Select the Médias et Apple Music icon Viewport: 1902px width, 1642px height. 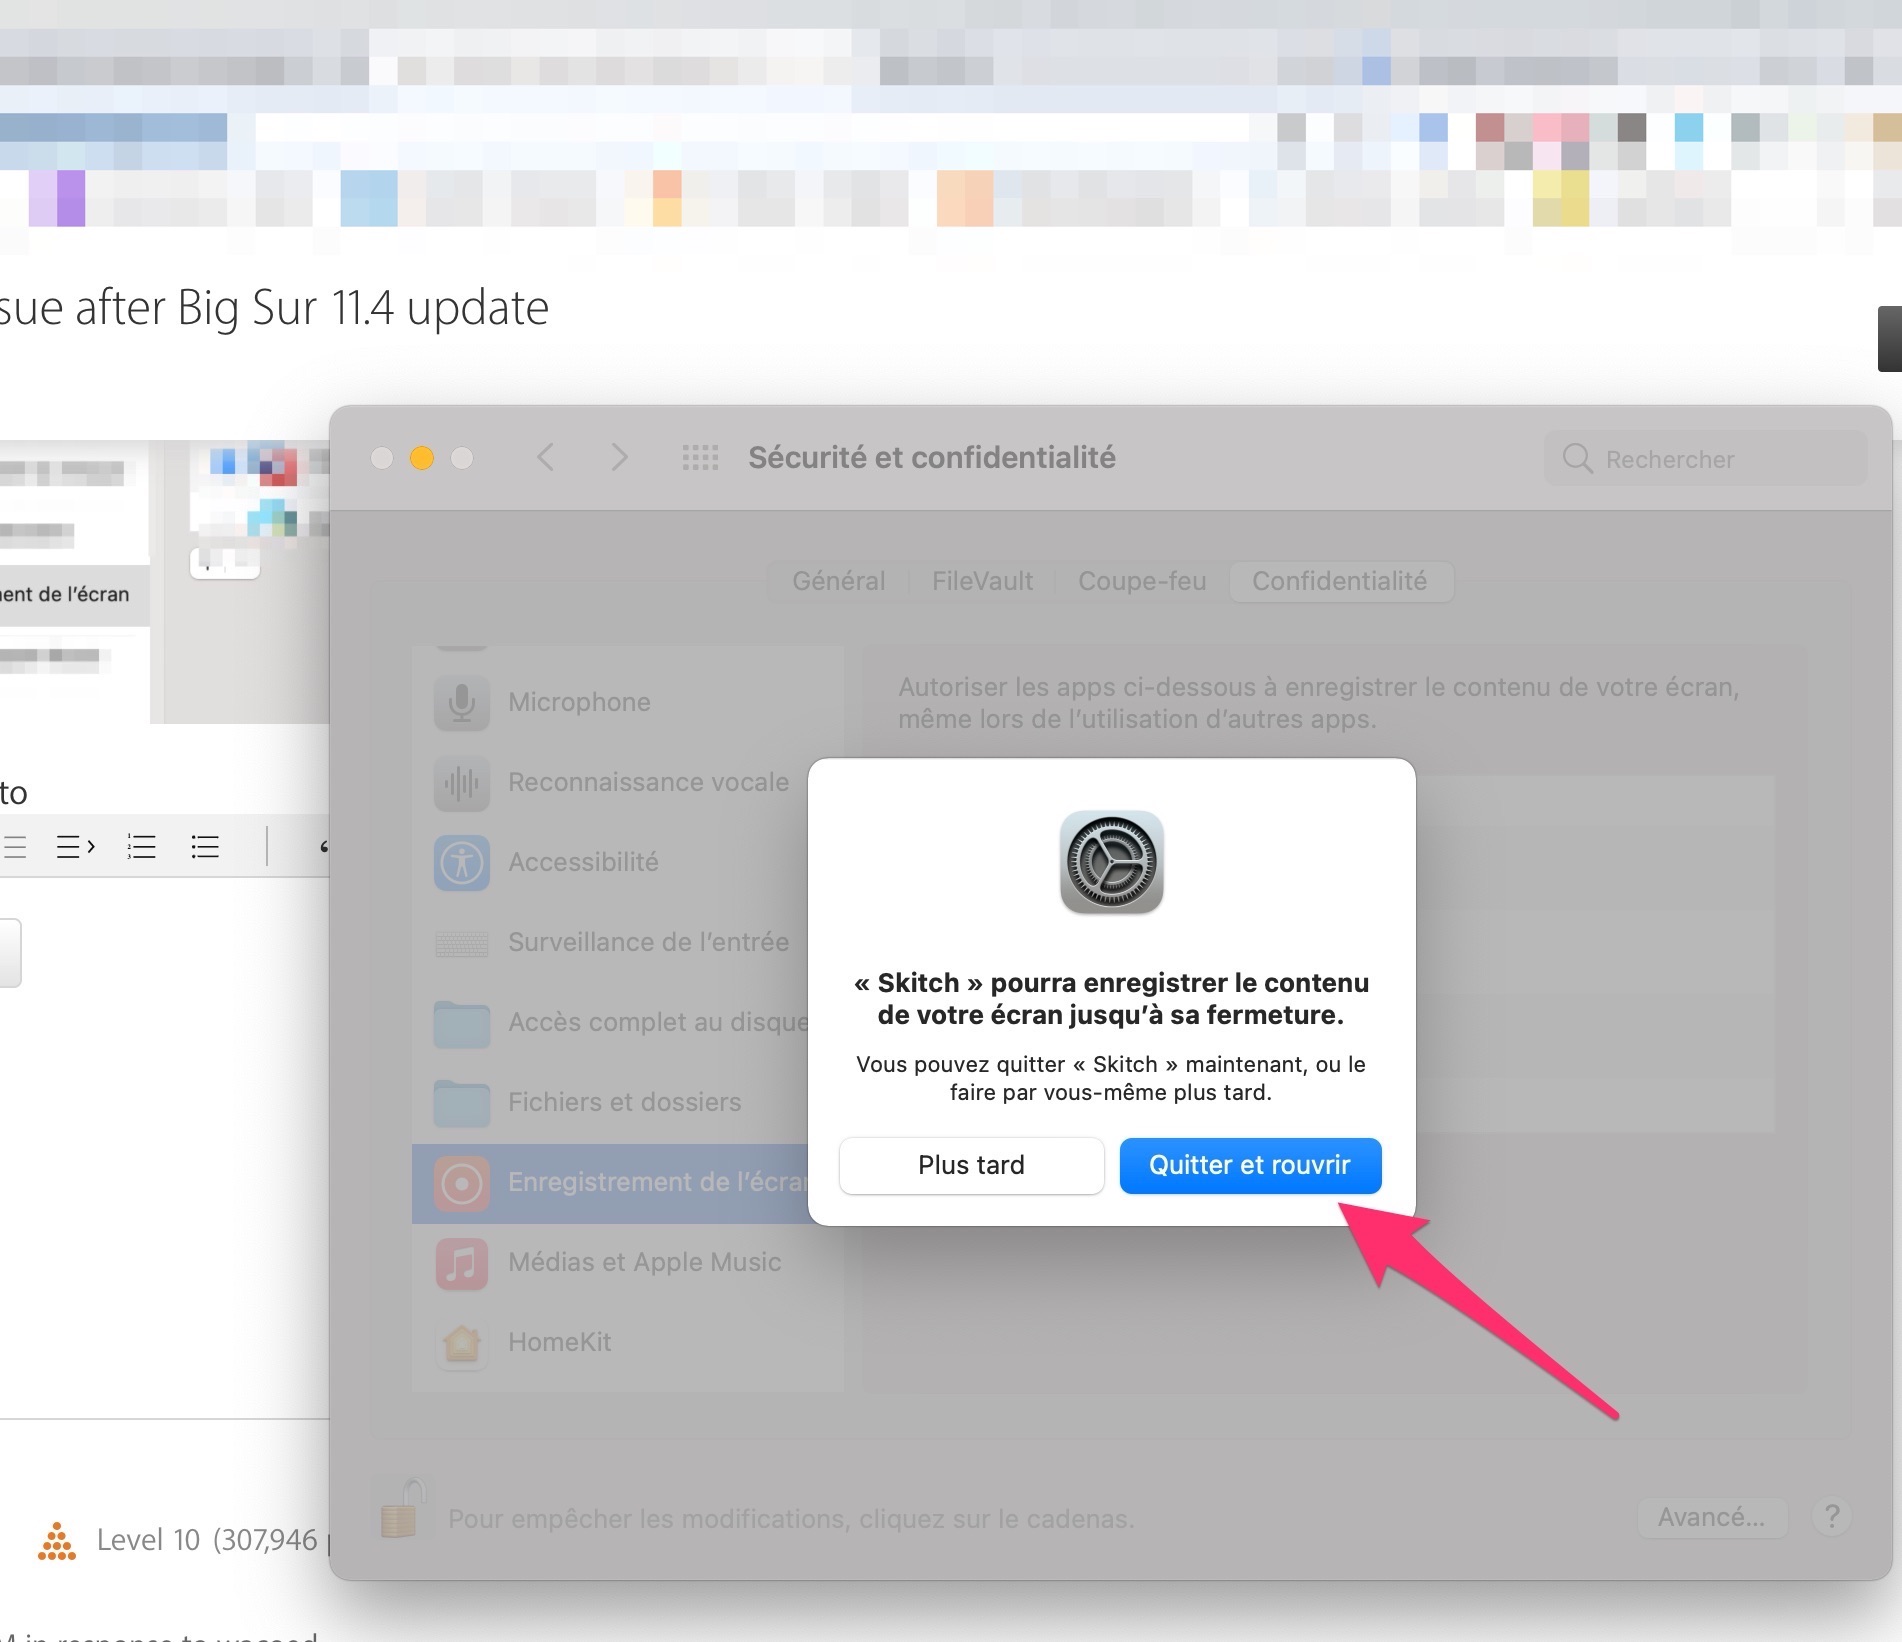[461, 1263]
